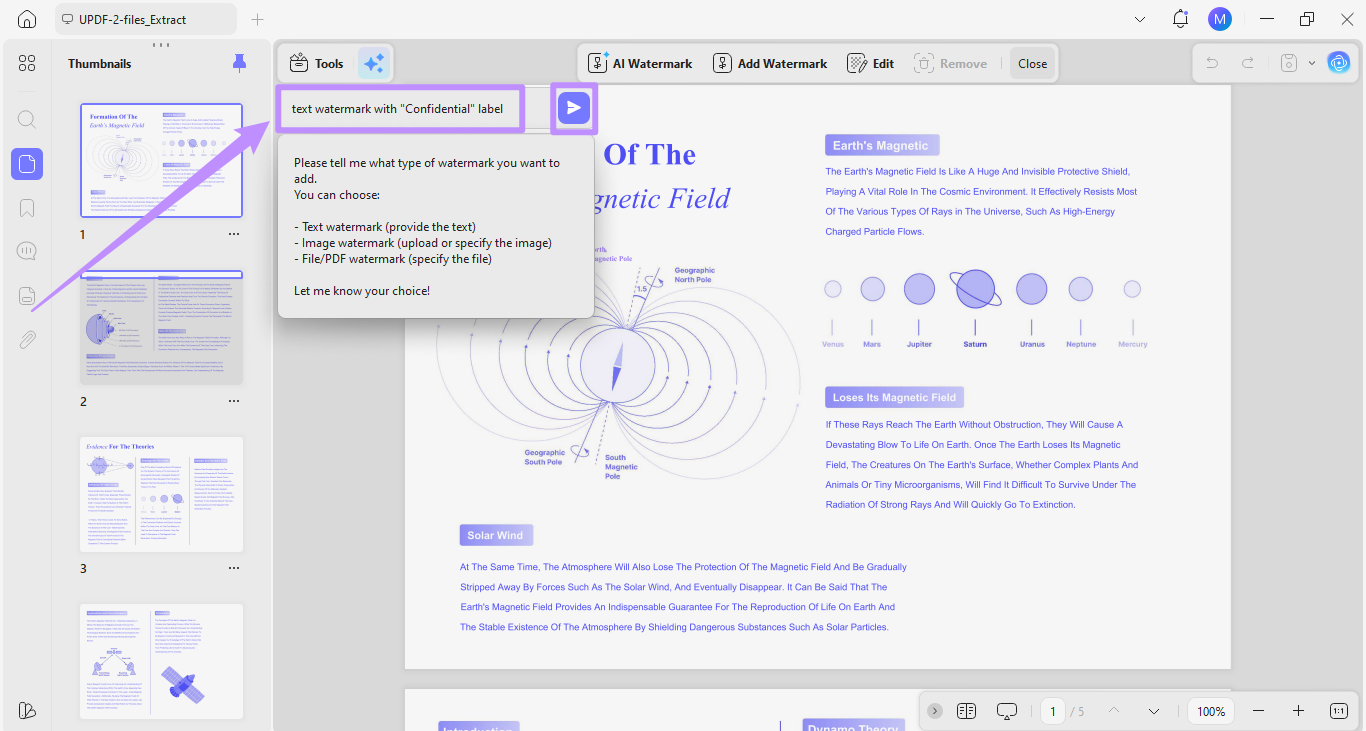
Task: Select page 4 thumbnail
Action: point(161,661)
